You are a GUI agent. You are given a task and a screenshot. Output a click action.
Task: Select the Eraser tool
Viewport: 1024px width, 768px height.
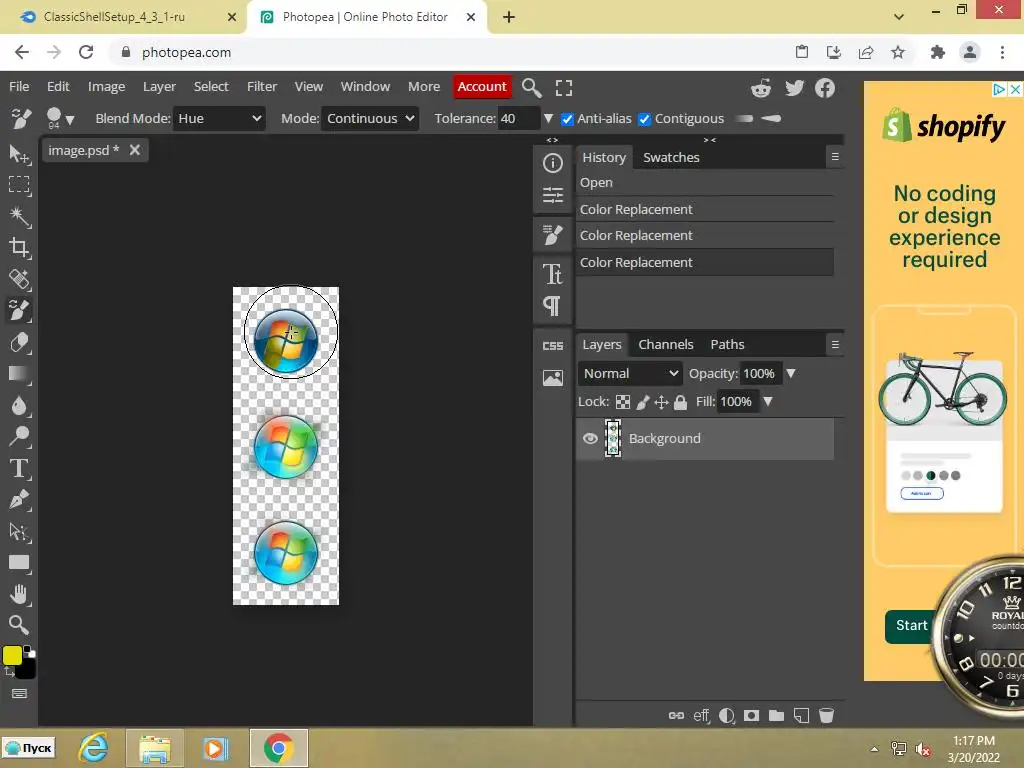tap(19, 342)
